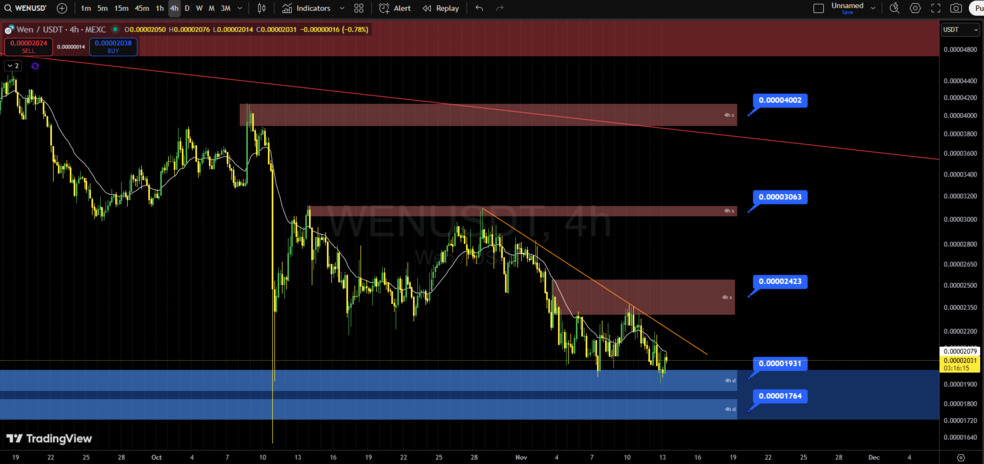This screenshot has width=984, height=464.
Task: Open the Replay mode
Action: pyautogui.click(x=441, y=8)
